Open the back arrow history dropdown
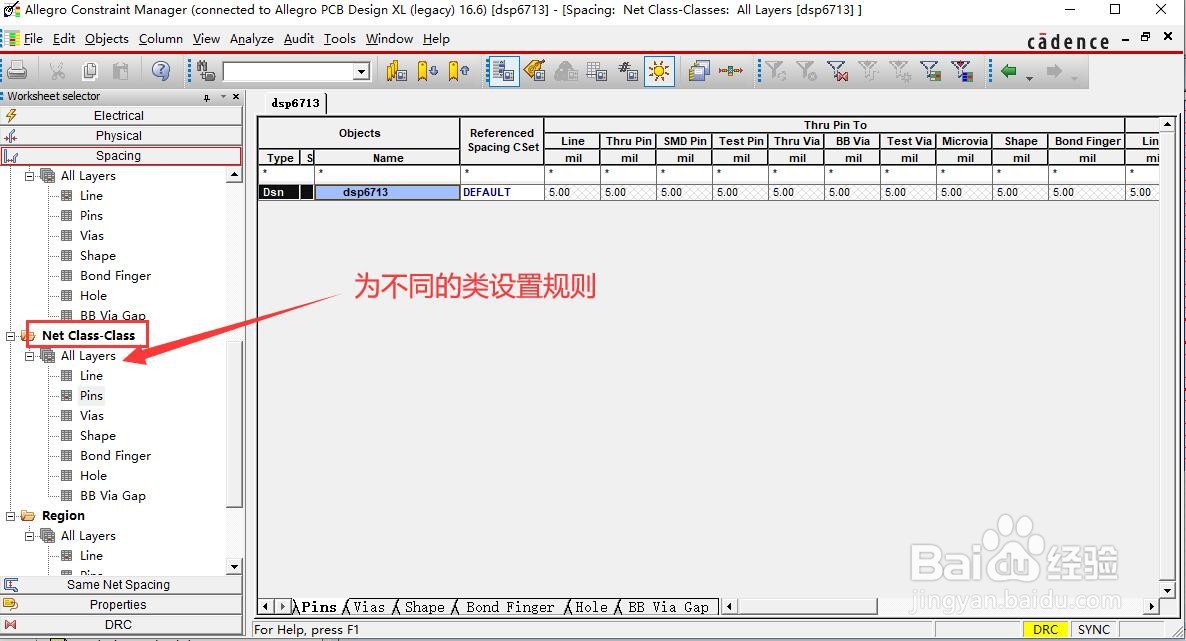1186x641 pixels. 1029,77
